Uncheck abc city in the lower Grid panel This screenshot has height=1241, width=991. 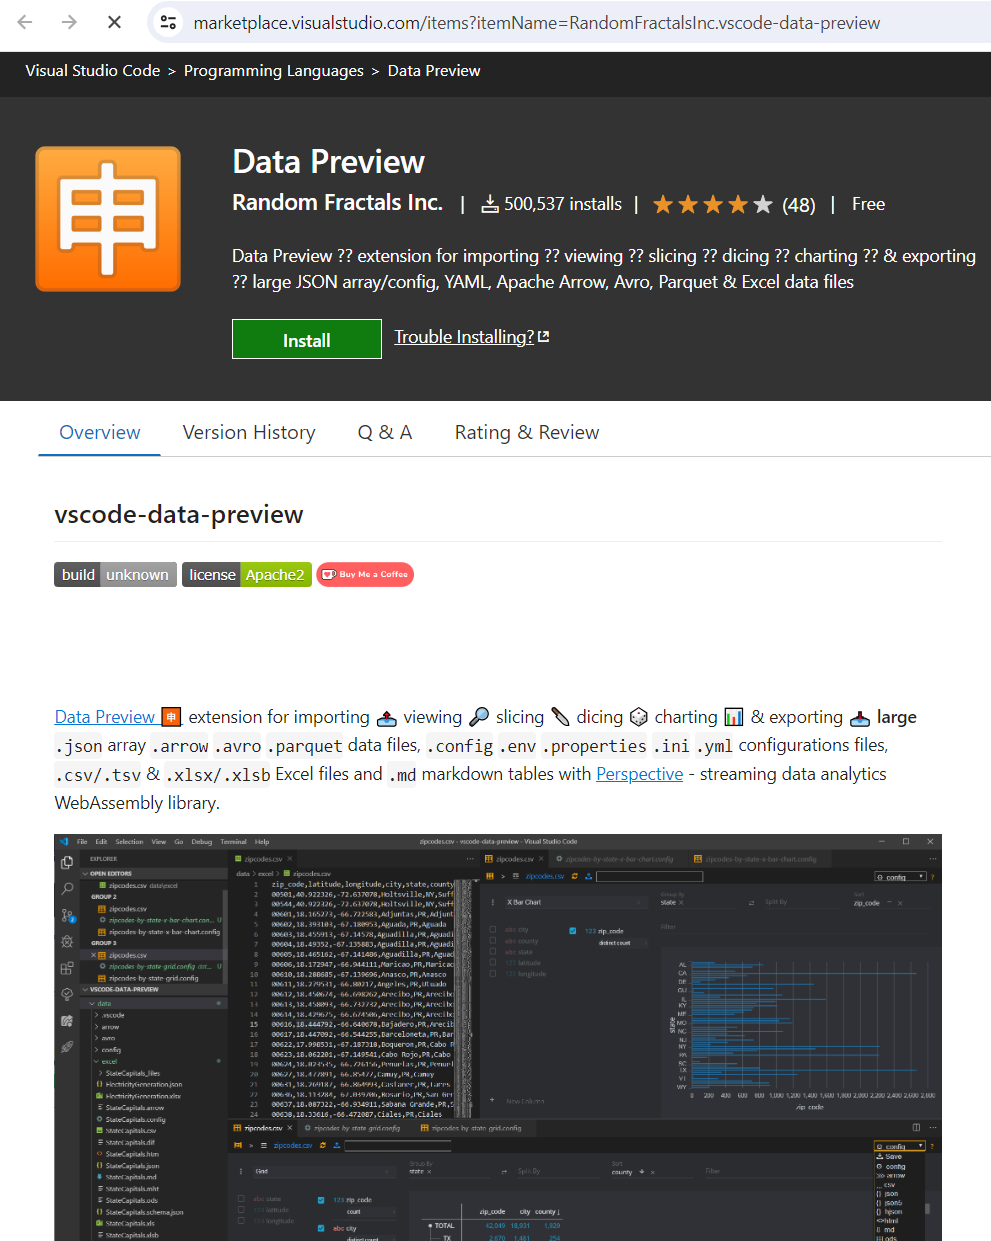point(321,1228)
